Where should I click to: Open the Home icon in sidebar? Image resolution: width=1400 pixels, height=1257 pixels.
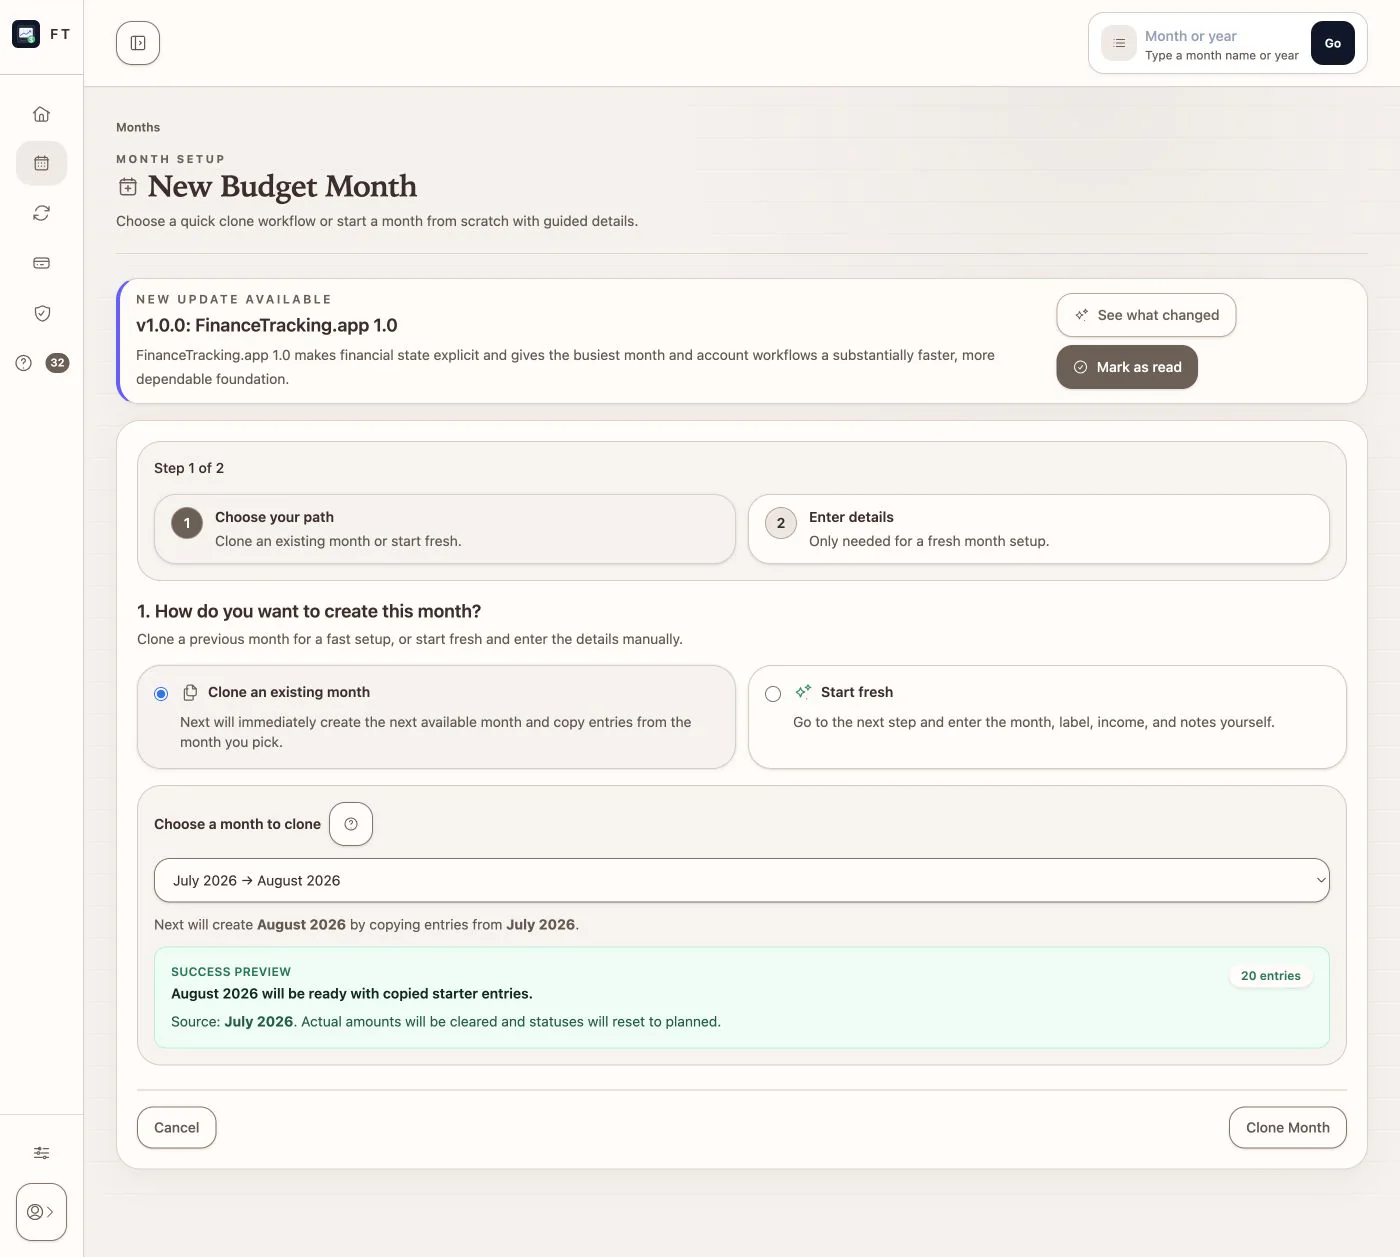(41, 114)
